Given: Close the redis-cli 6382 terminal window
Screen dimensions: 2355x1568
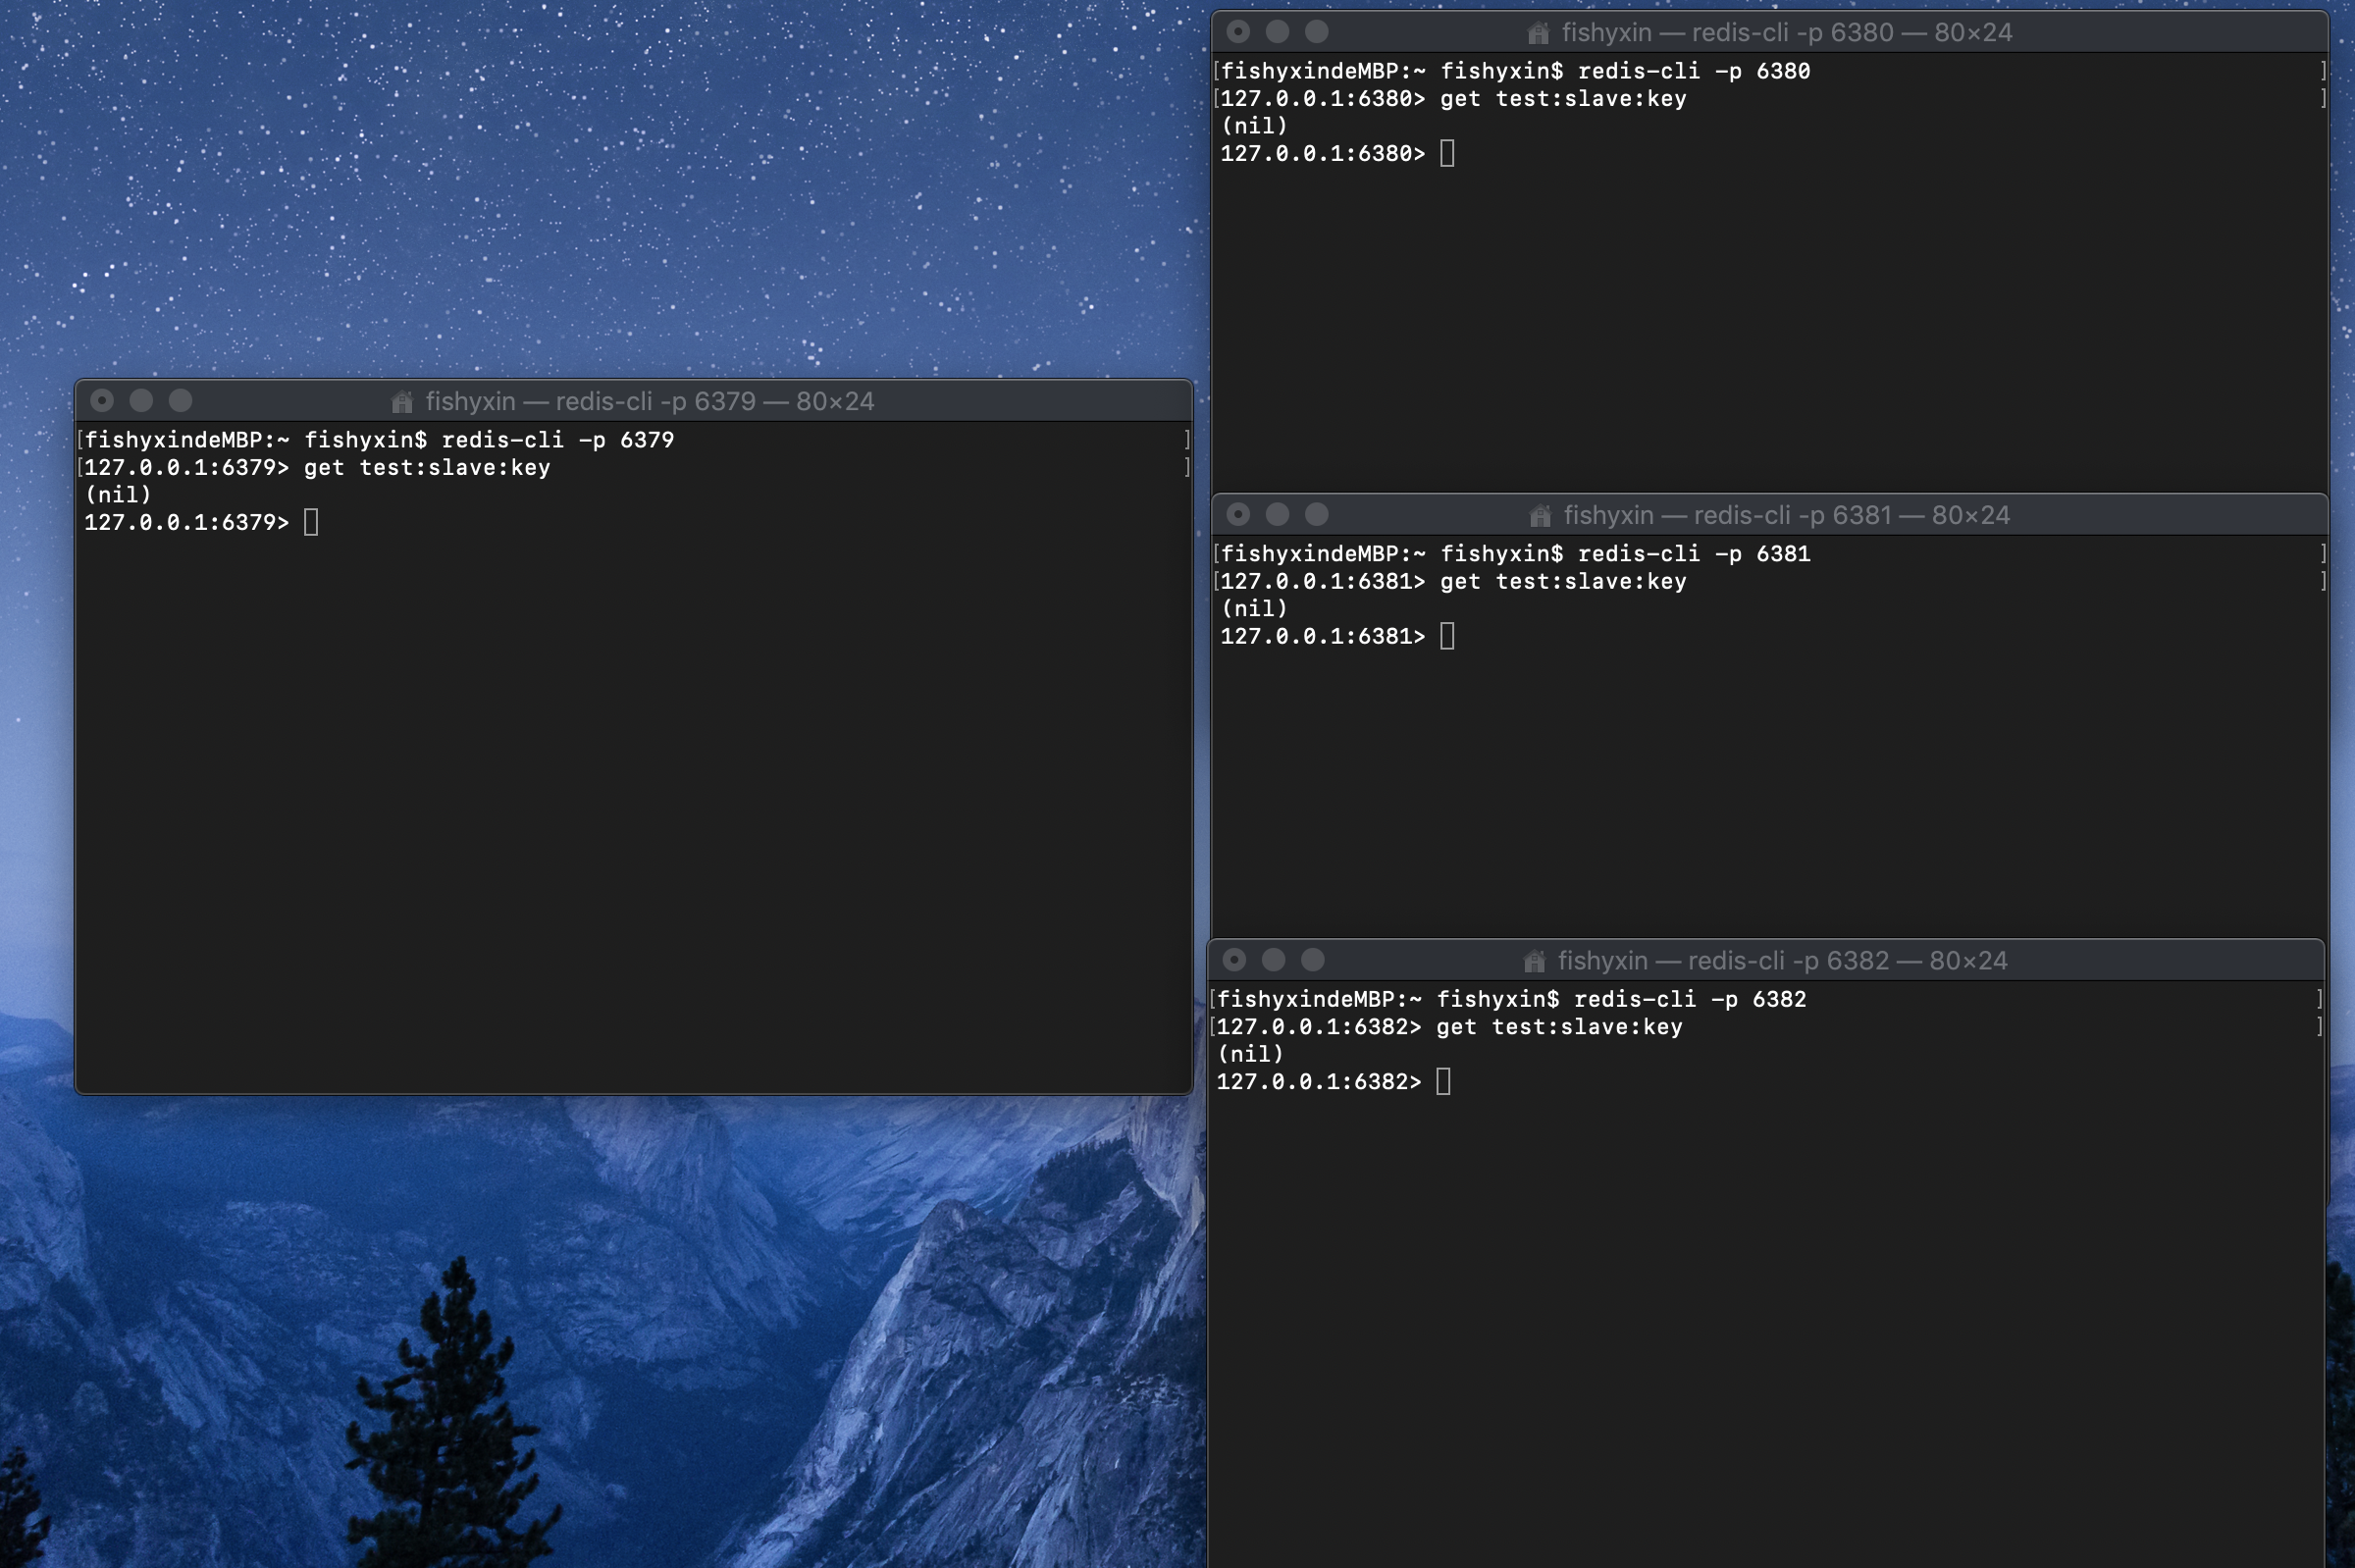Looking at the screenshot, I should click(1234, 960).
